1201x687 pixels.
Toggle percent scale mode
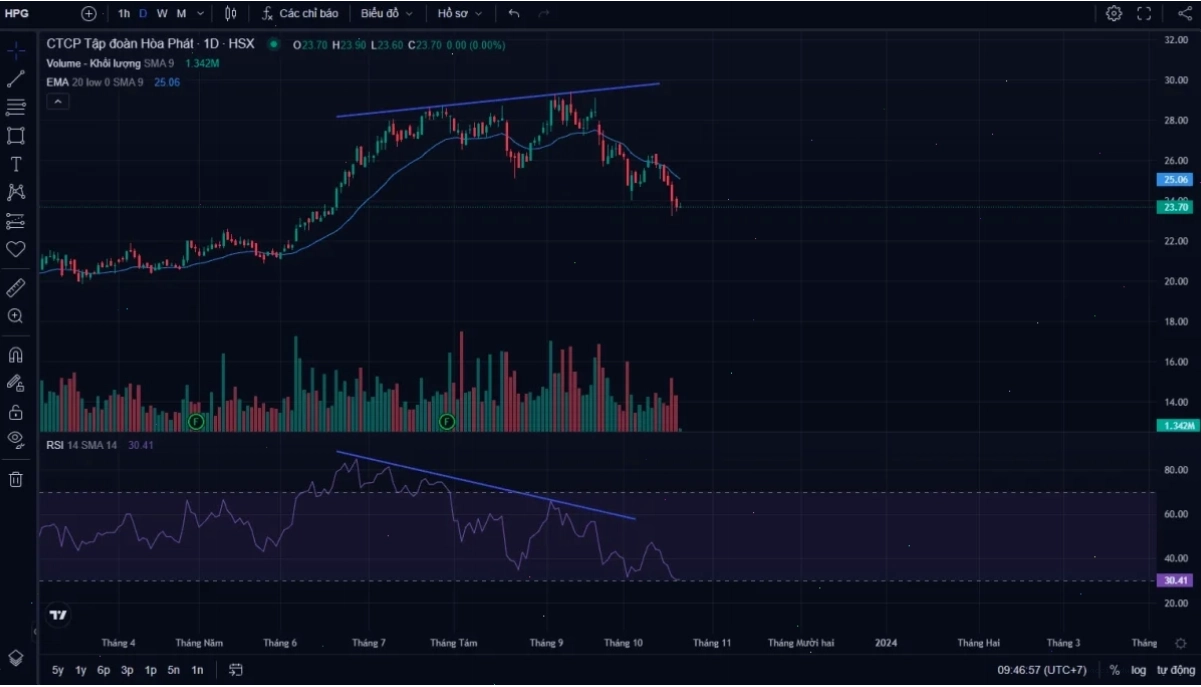click(1114, 670)
